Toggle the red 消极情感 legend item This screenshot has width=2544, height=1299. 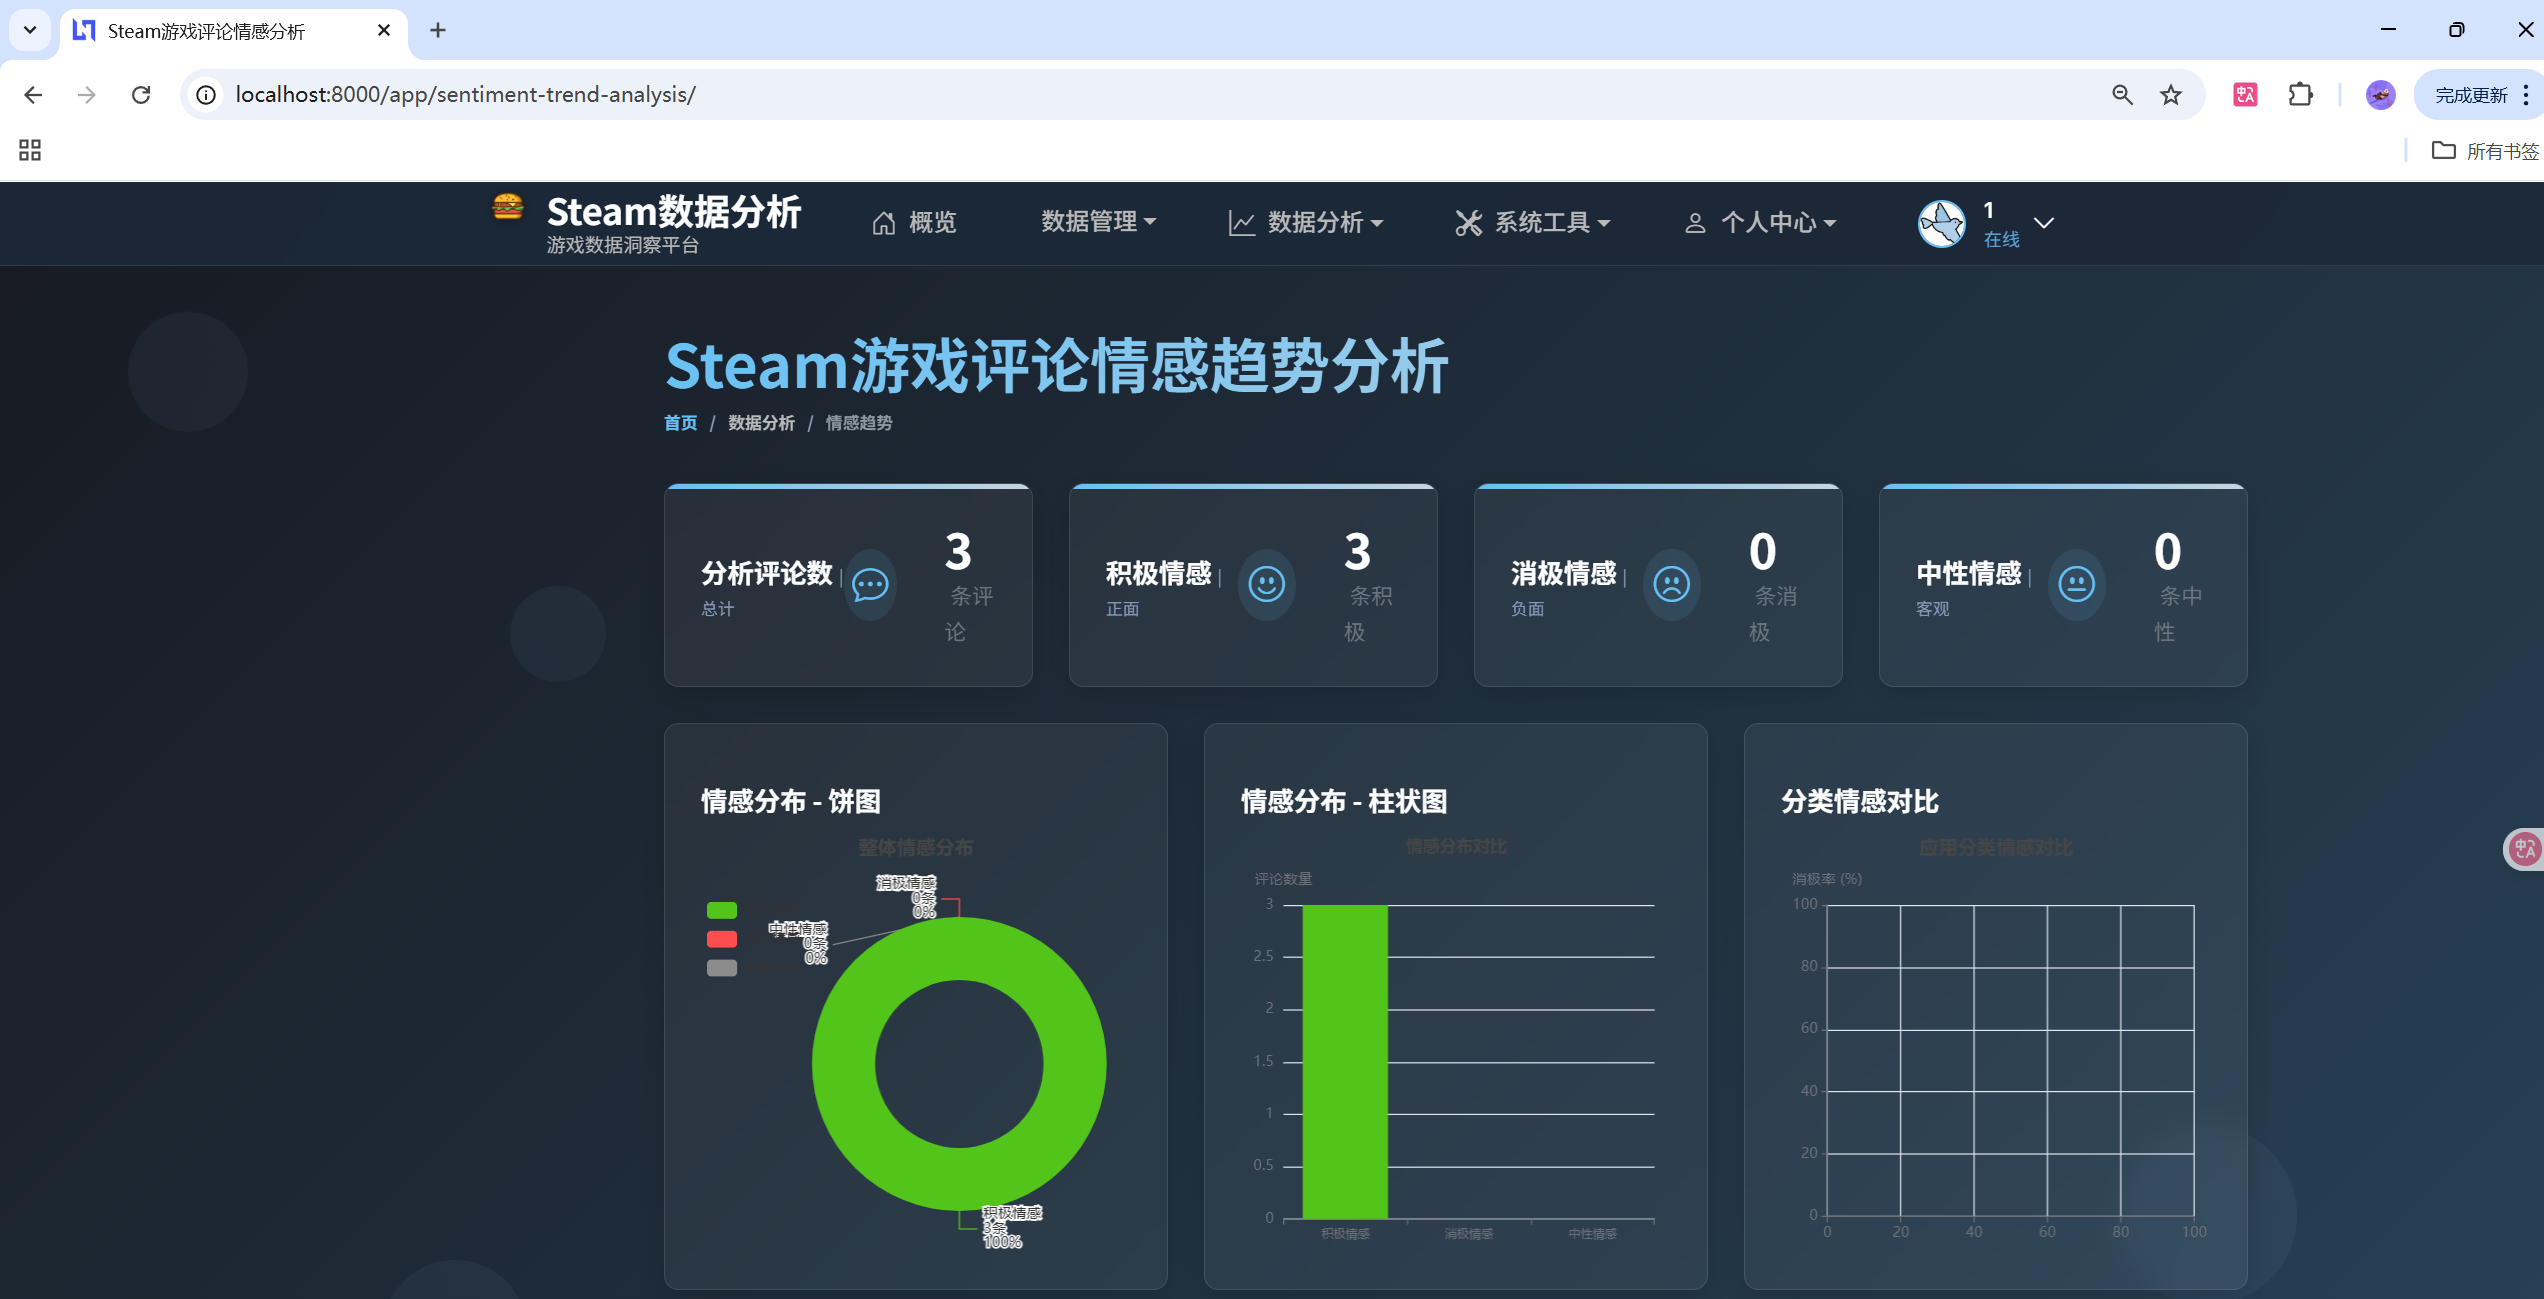coord(722,940)
